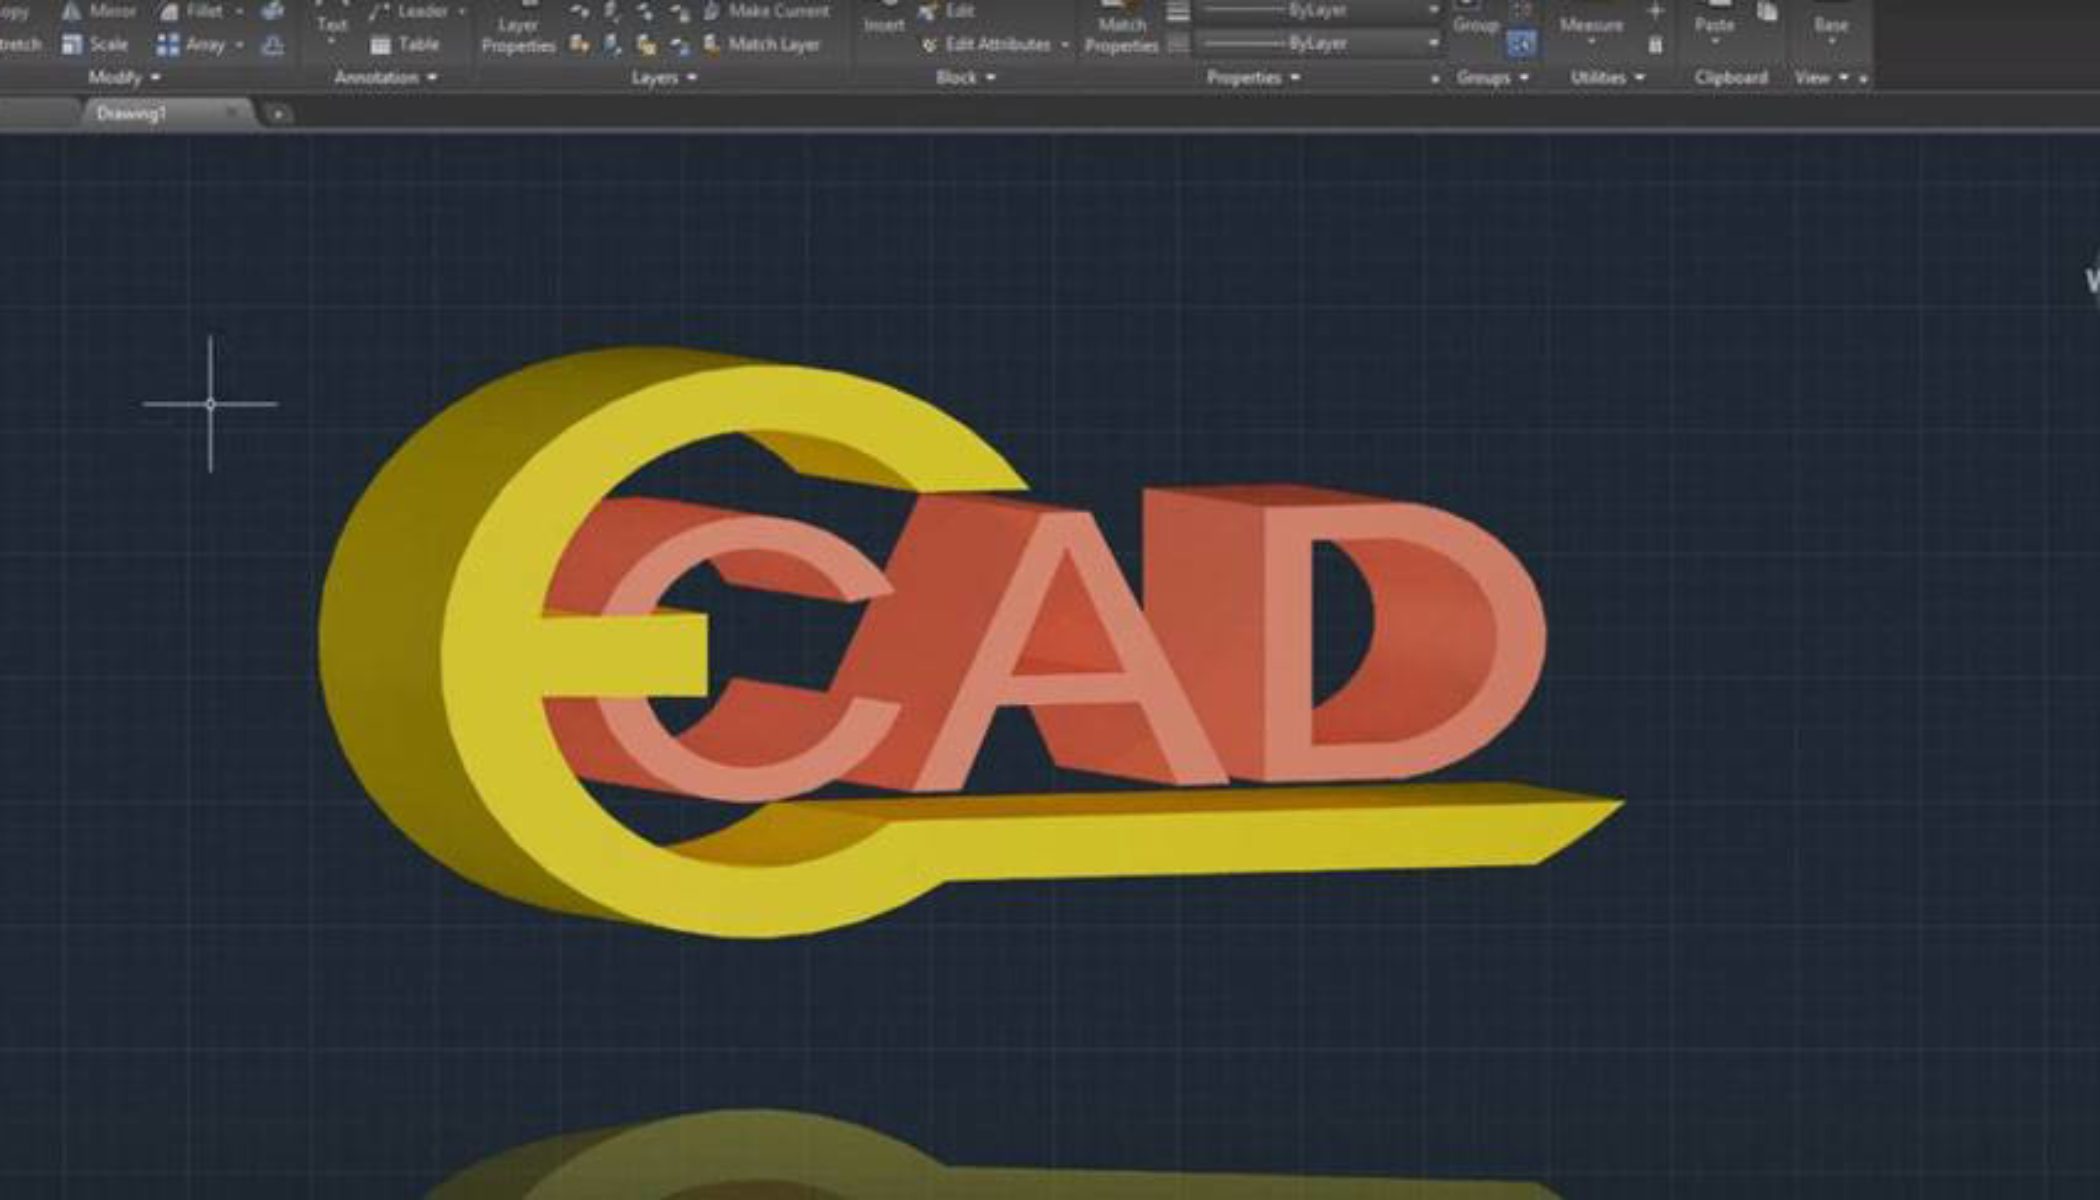Click Match Properties button

tap(1121, 30)
